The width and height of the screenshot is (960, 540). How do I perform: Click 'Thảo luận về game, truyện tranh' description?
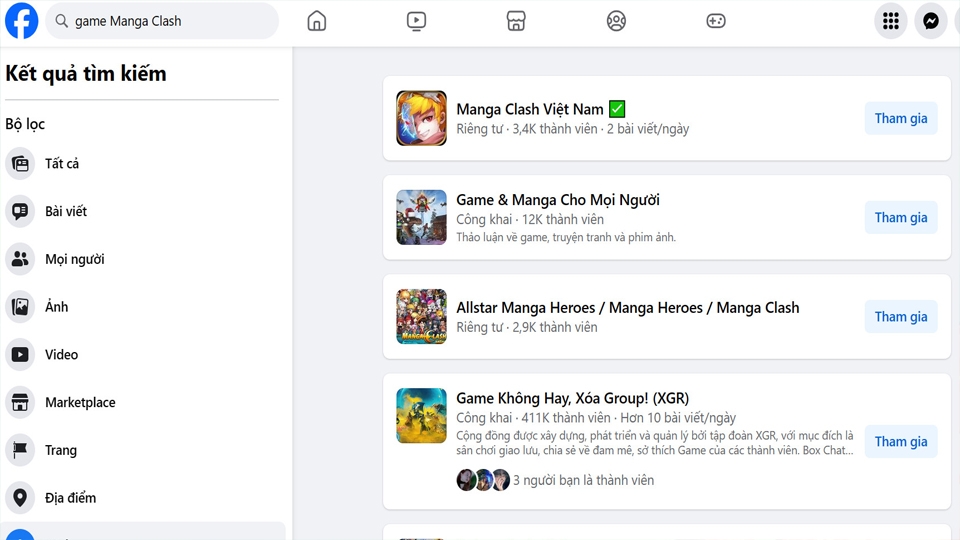[x=566, y=237]
